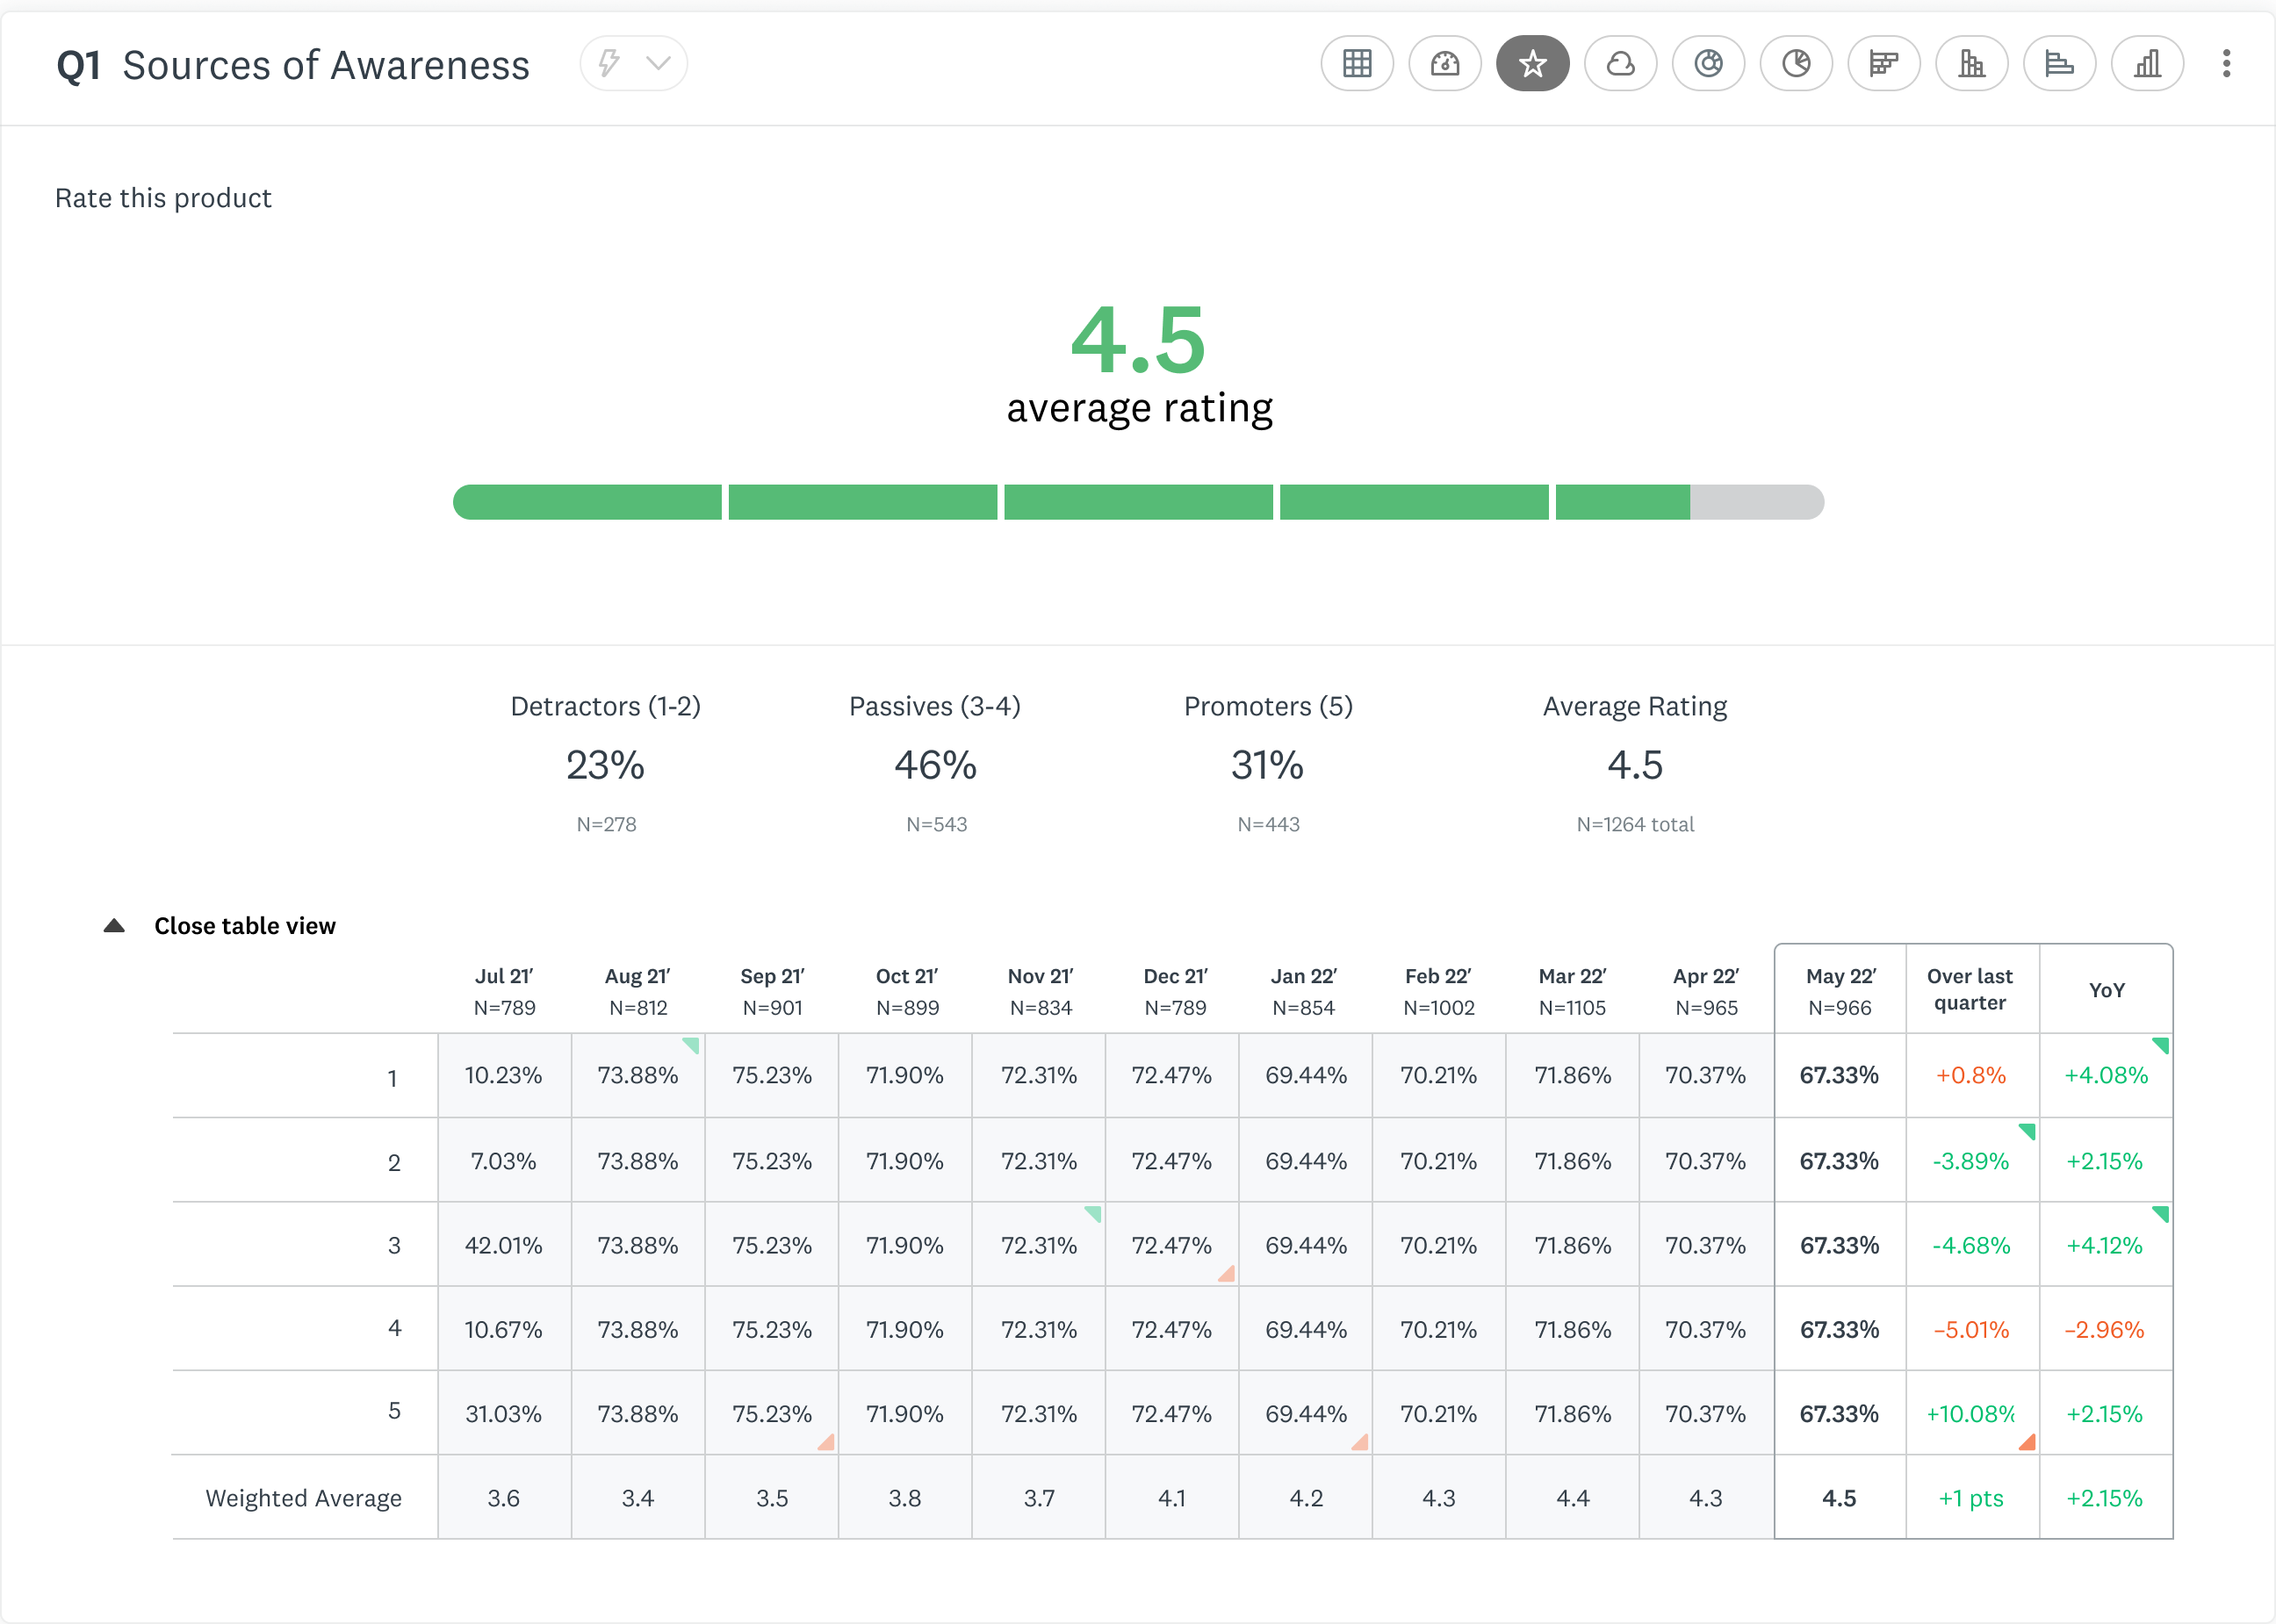Select the gauge chart view
The height and width of the screenshot is (1624, 2276).
point(1445,64)
